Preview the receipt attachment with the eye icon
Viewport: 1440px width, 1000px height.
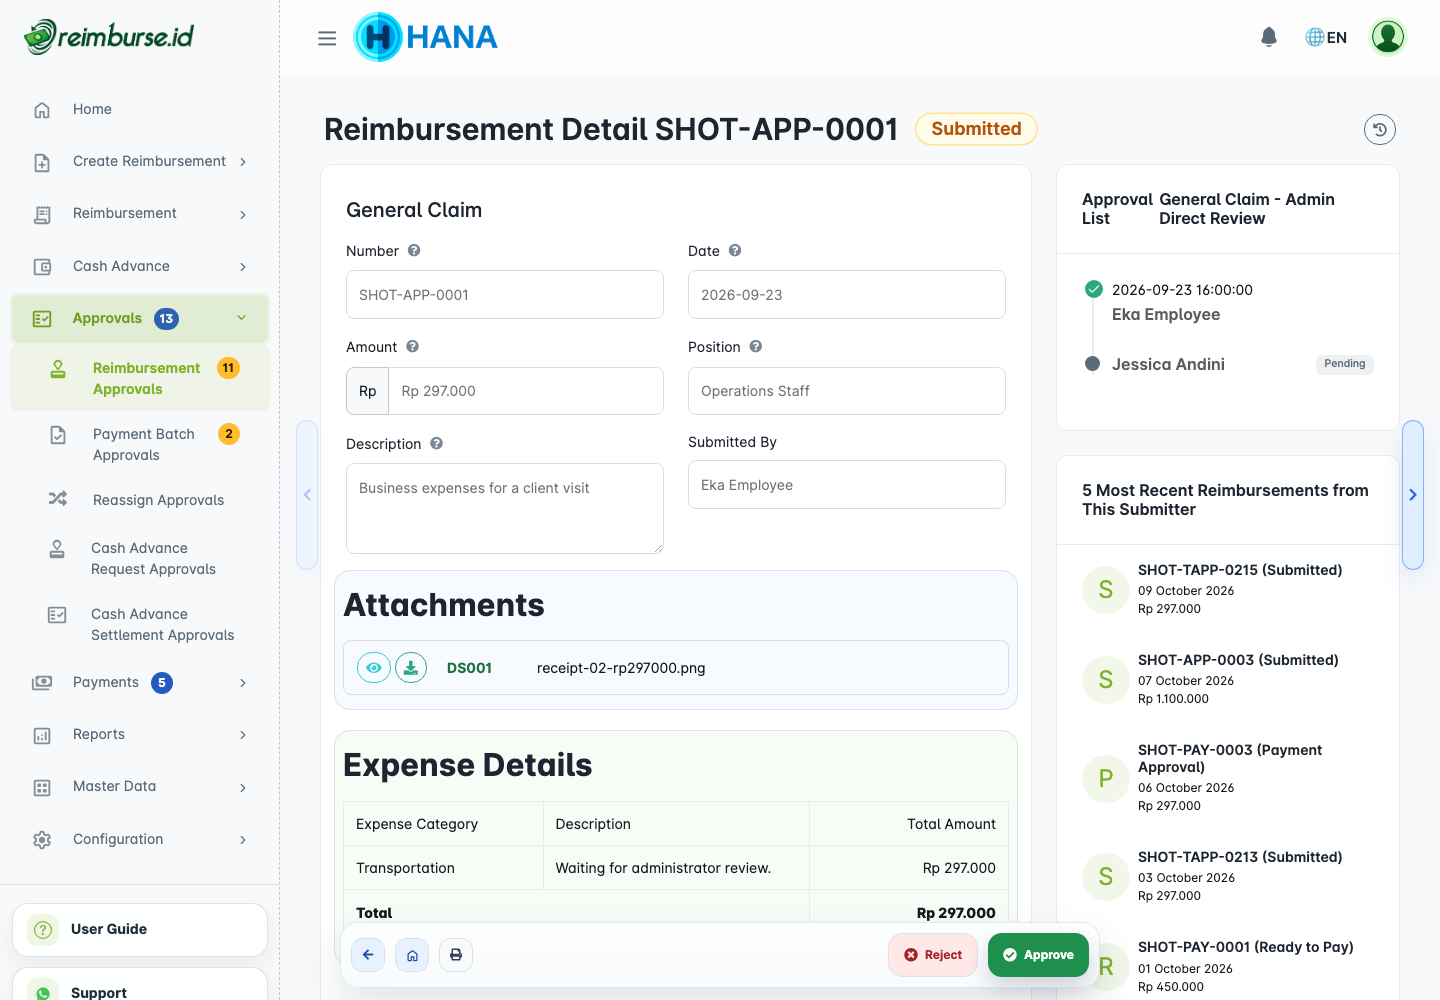pos(374,667)
